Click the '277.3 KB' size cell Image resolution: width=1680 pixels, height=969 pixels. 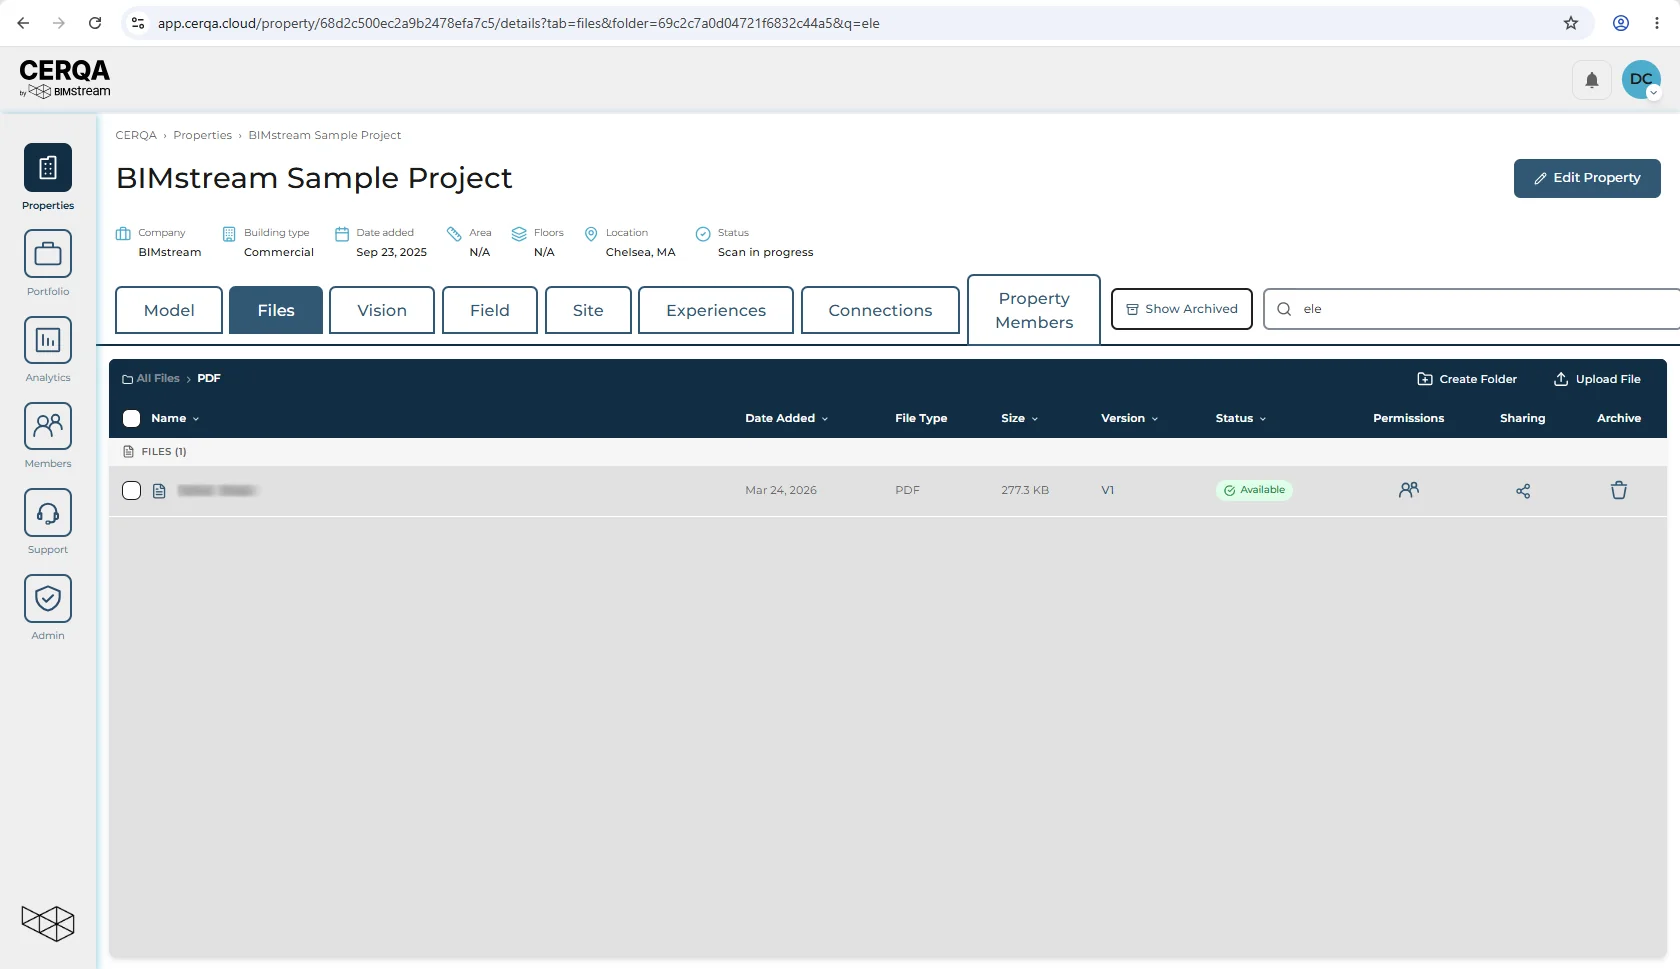1025,490
